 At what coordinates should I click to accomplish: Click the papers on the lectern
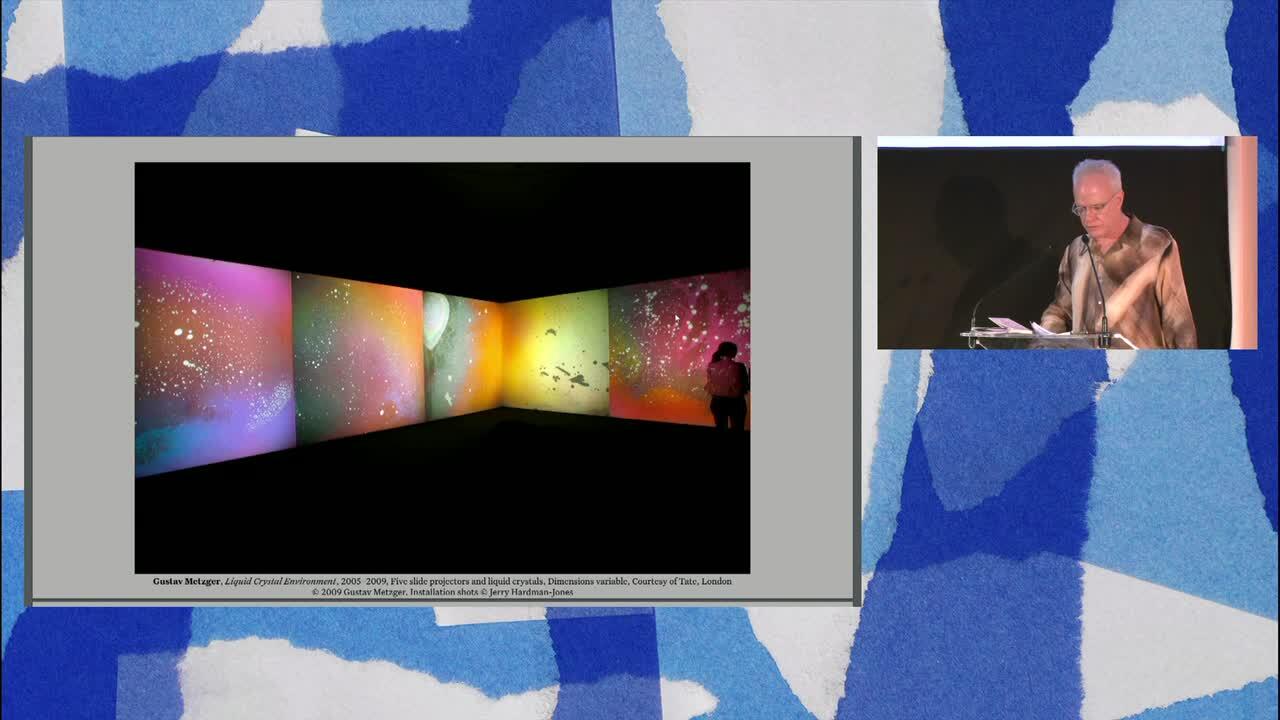tap(1008, 325)
